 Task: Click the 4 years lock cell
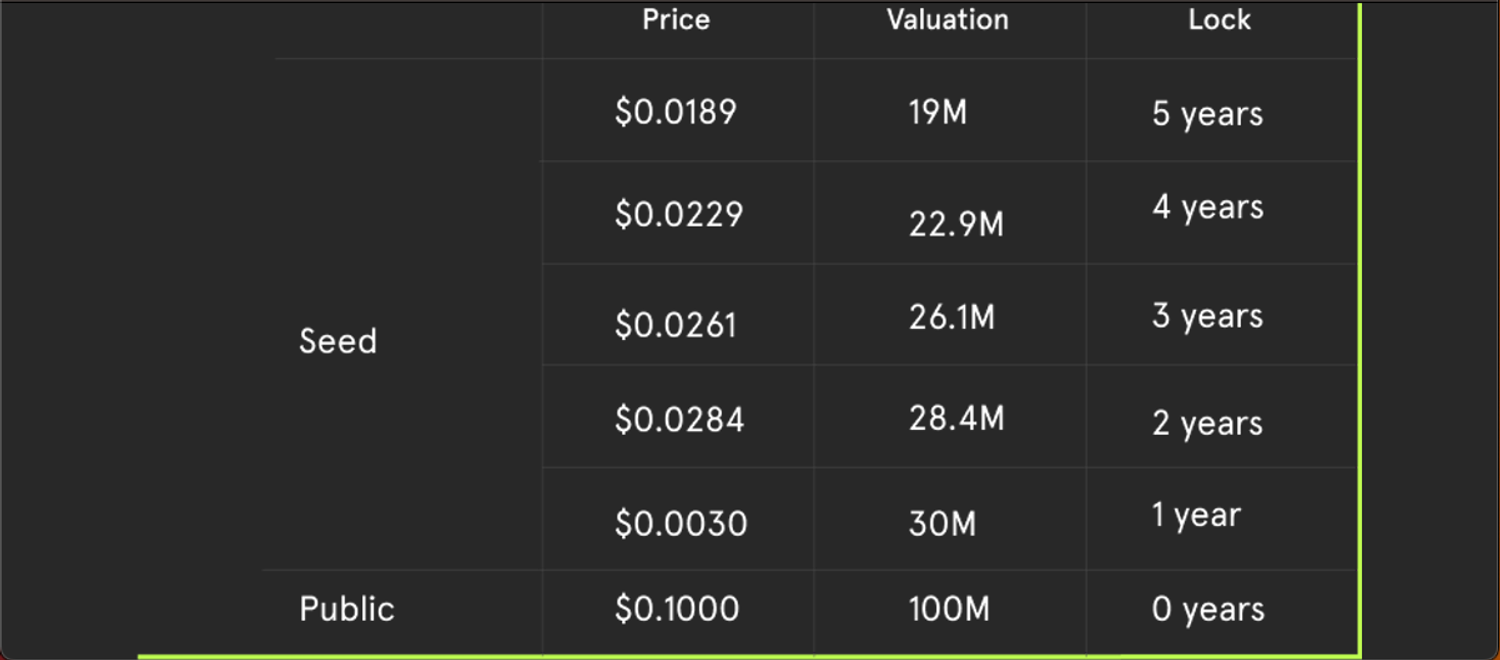(x=1207, y=207)
